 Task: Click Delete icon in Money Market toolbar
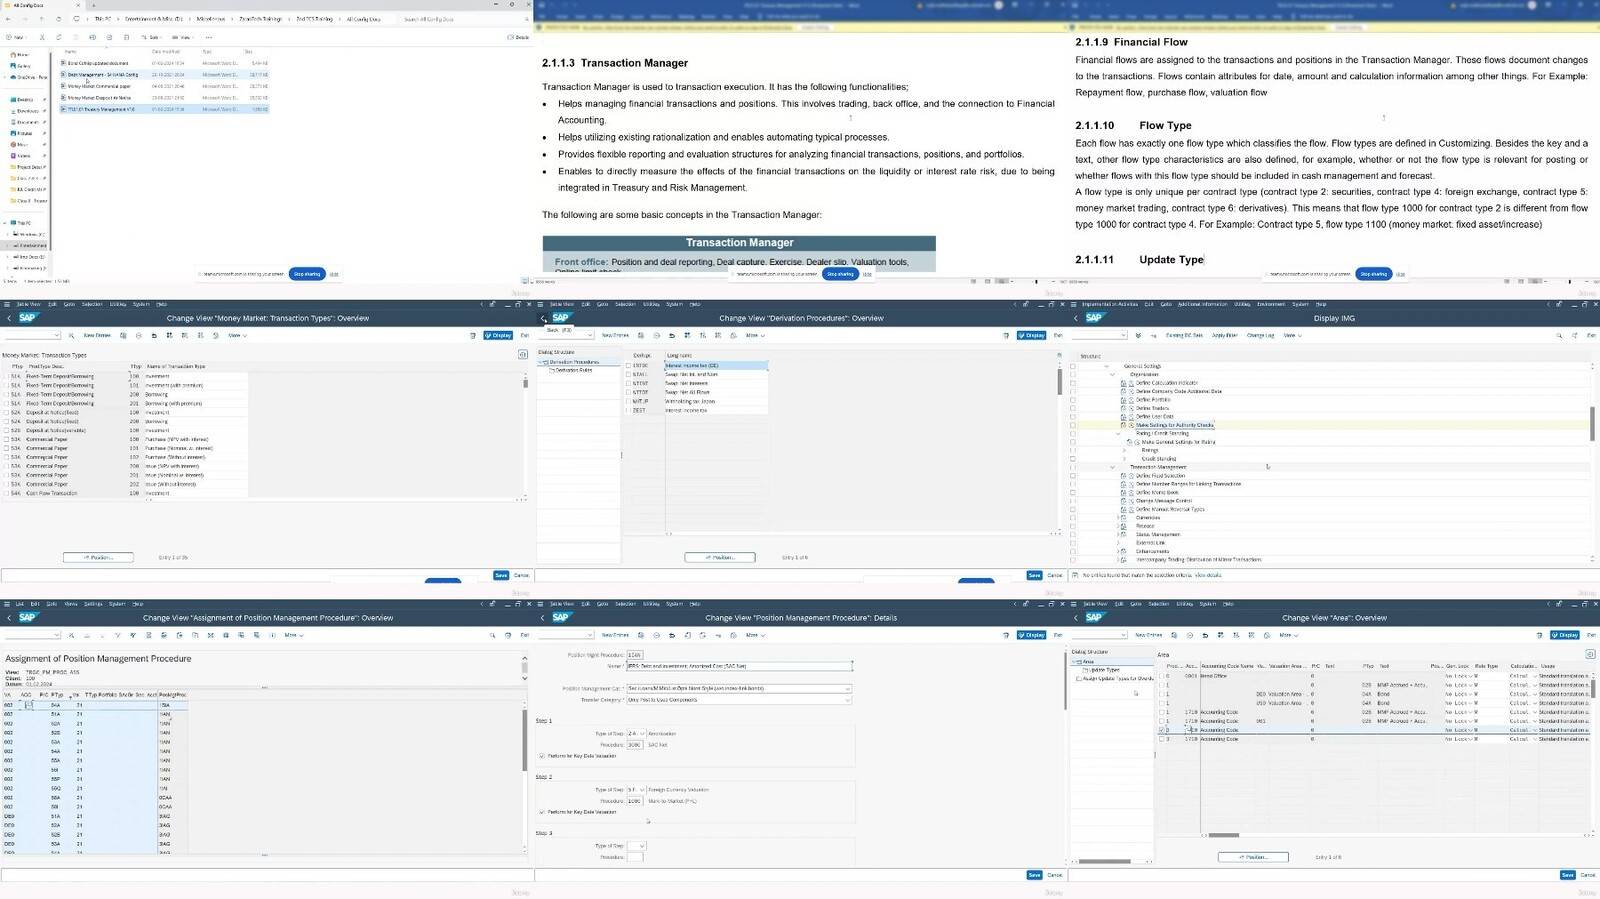139,336
